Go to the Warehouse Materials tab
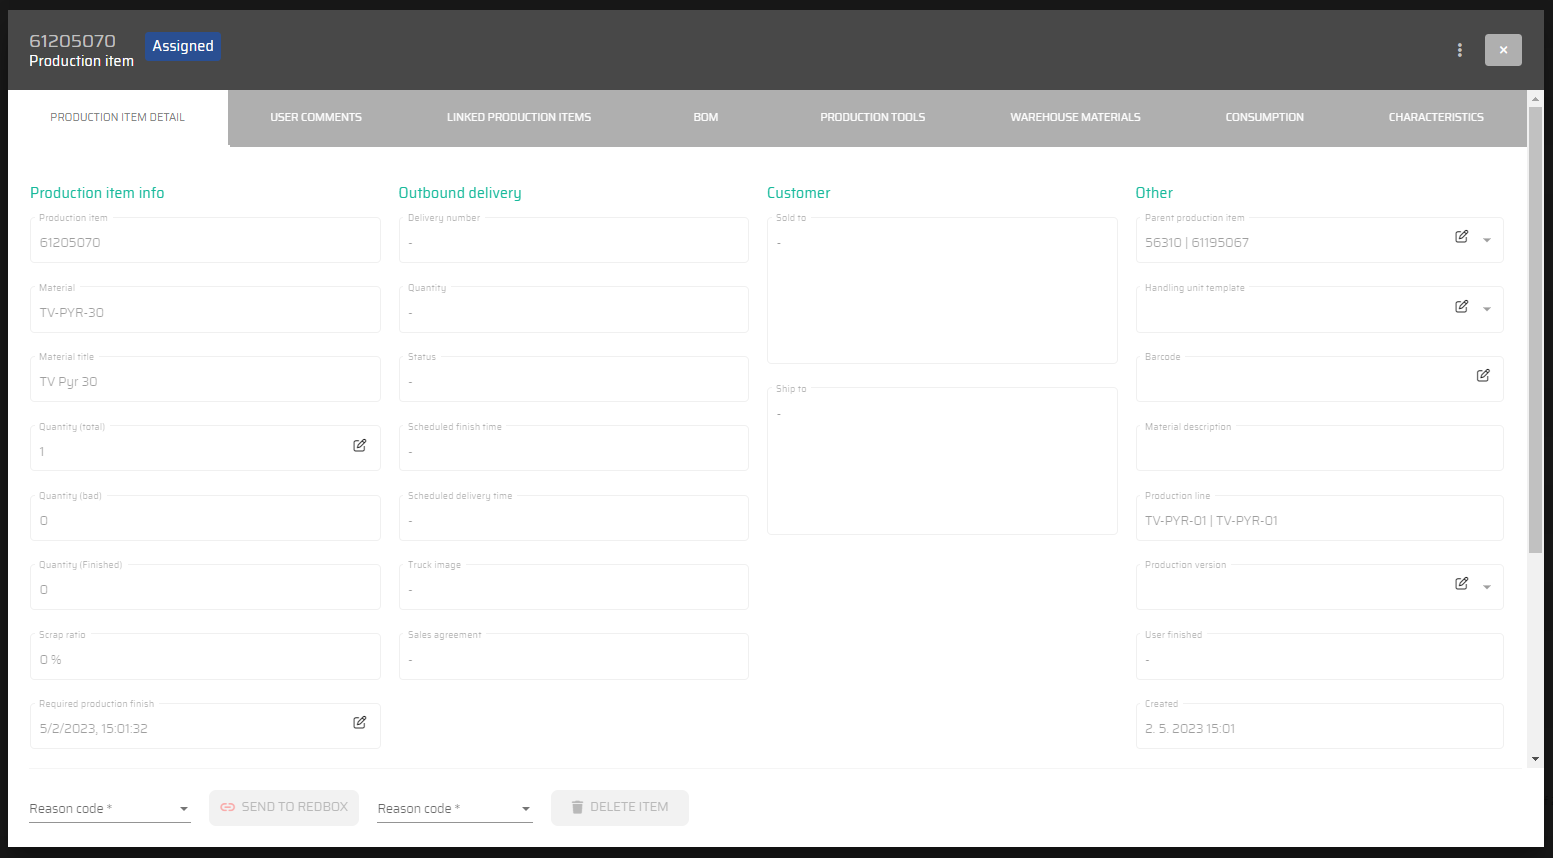The height and width of the screenshot is (858, 1553). click(x=1075, y=118)
